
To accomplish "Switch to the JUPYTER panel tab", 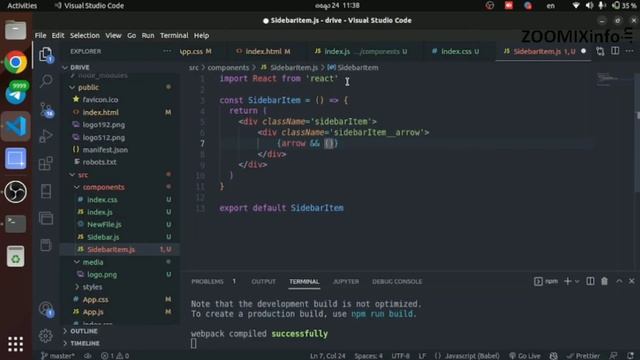I will pyautogui.click(x=346, y=282).
